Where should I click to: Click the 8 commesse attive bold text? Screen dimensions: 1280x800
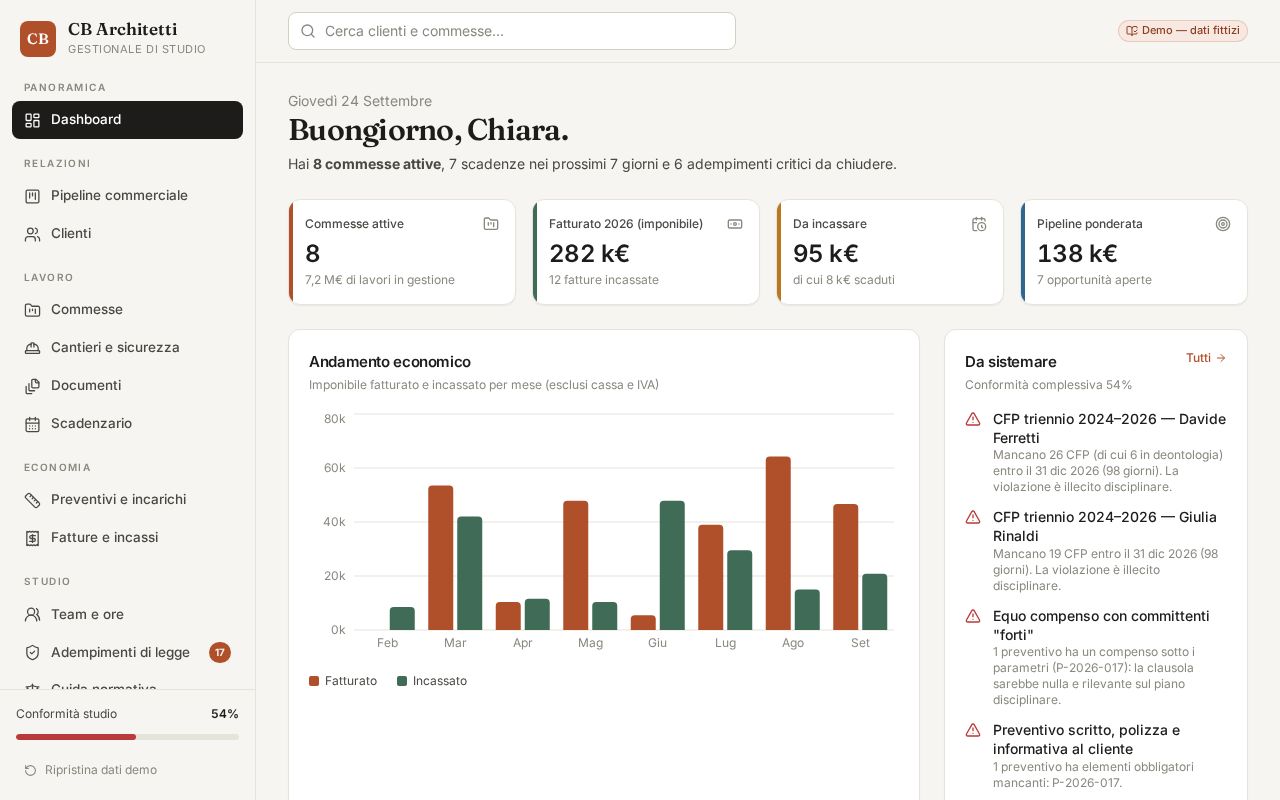377,164
